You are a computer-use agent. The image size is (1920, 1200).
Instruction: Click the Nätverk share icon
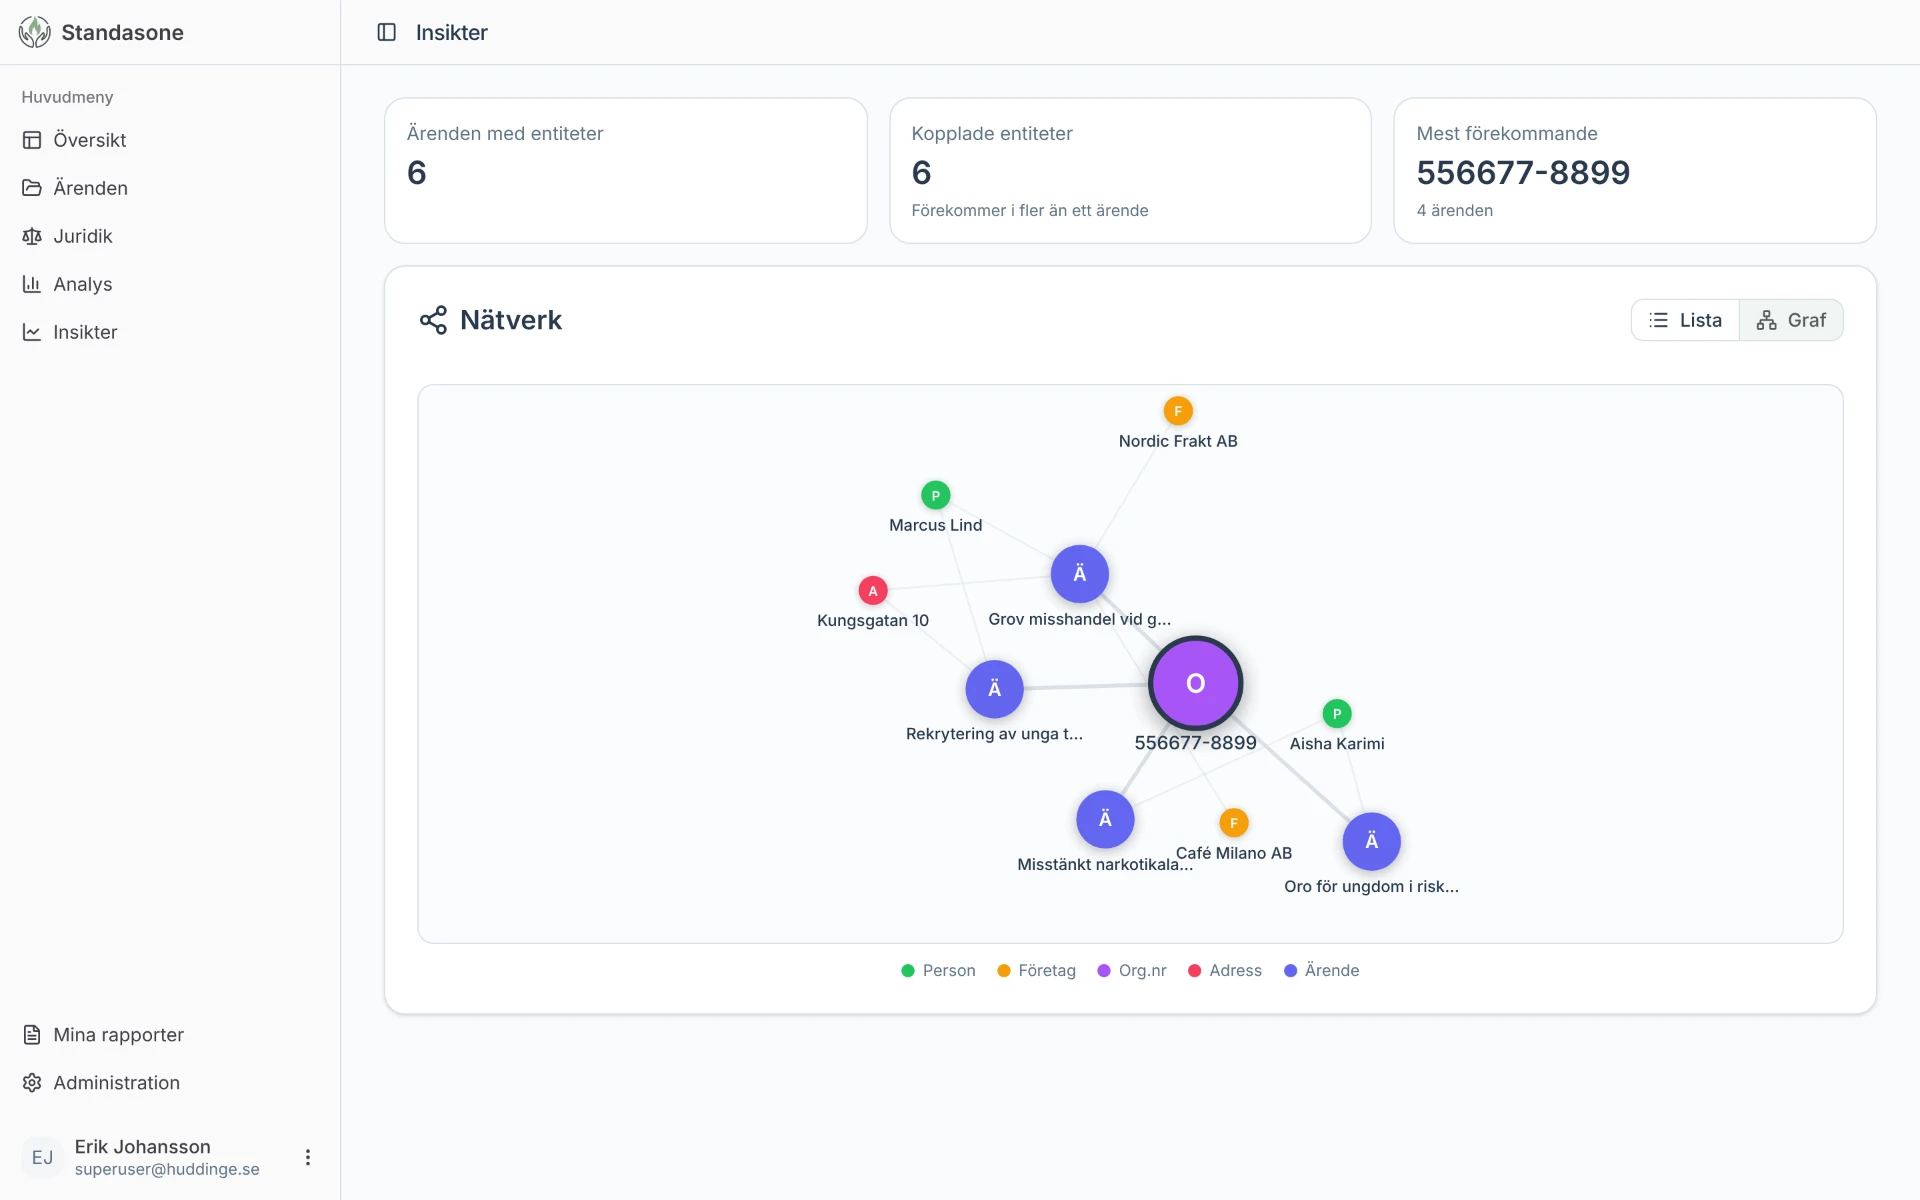(433, 320)
